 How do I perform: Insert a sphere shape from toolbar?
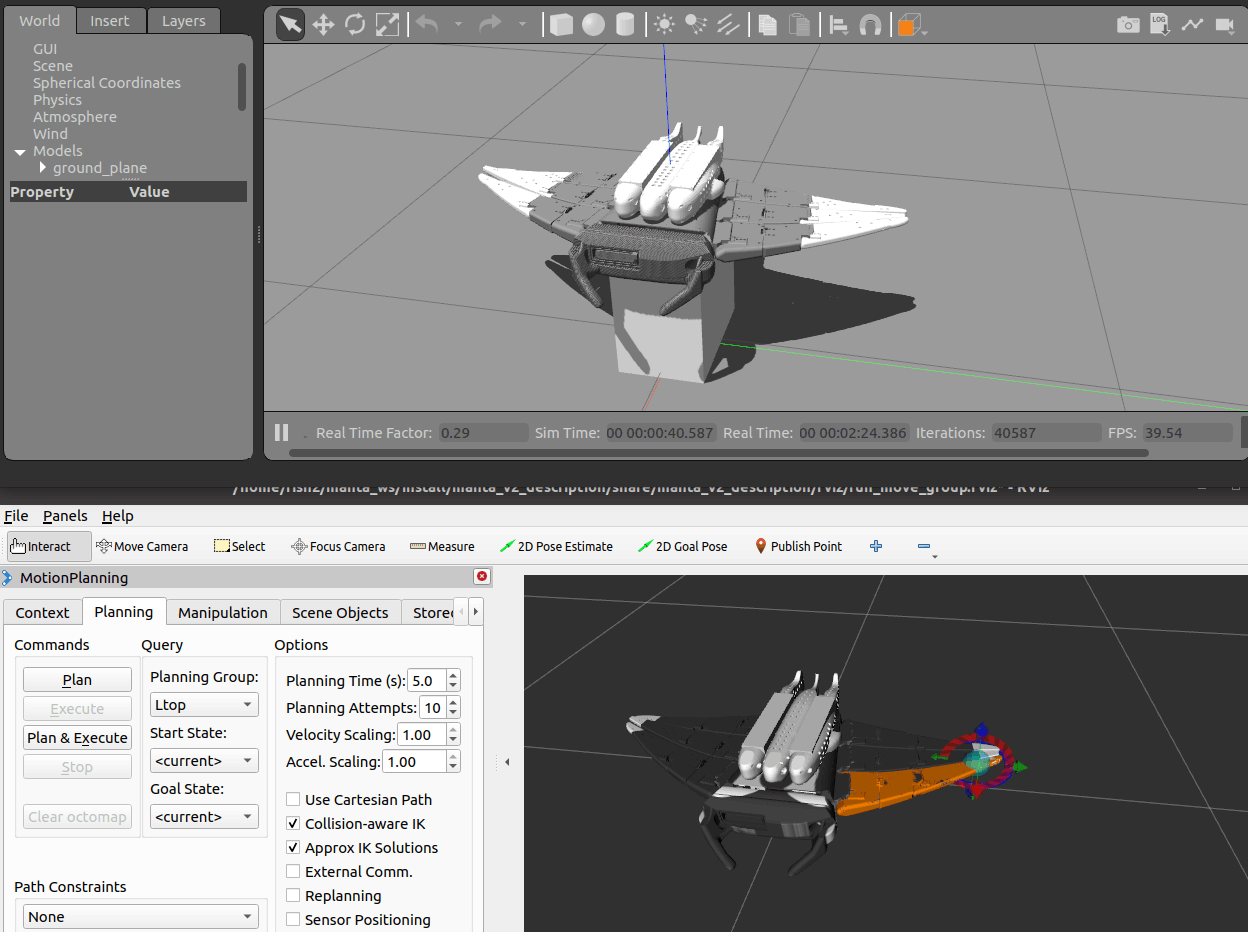tap(594, 25)
